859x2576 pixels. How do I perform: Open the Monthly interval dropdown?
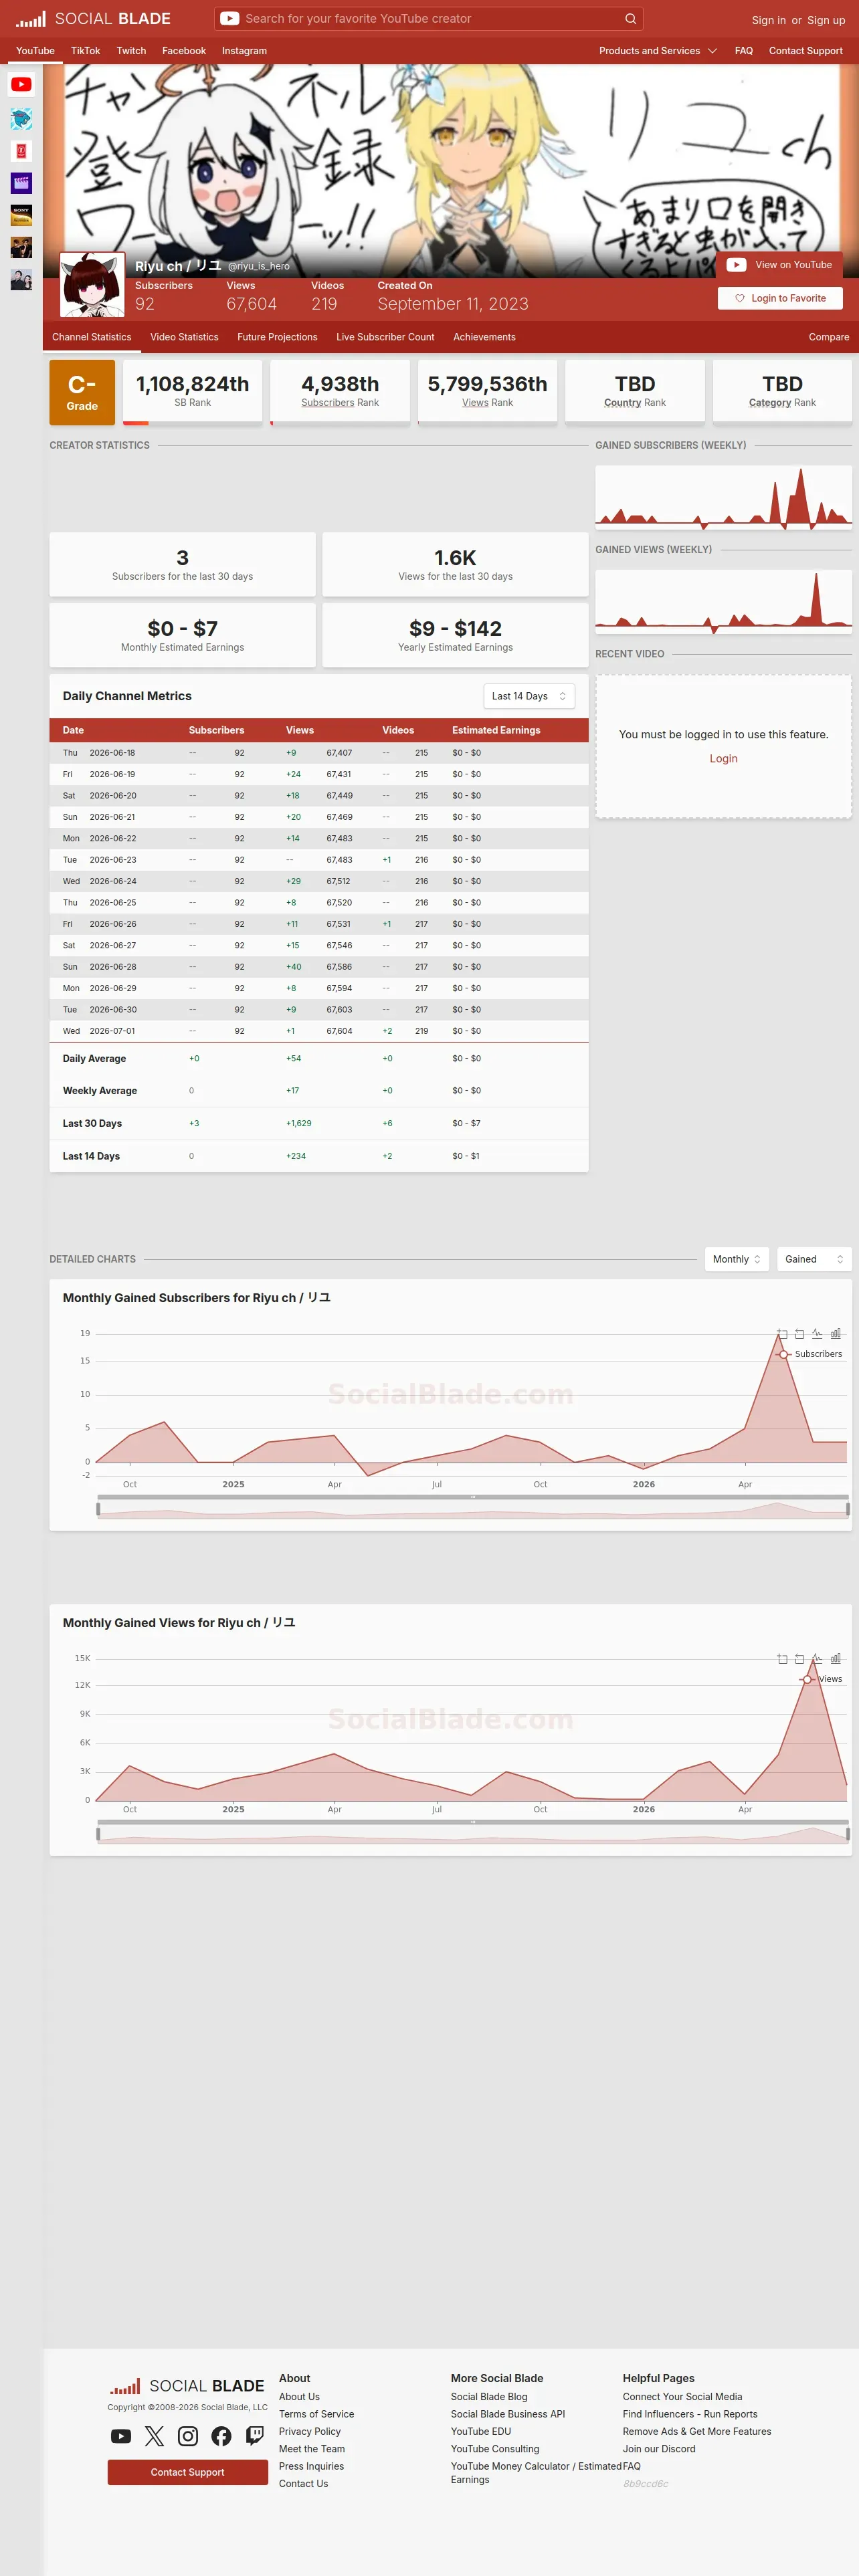pos(737,1259)
